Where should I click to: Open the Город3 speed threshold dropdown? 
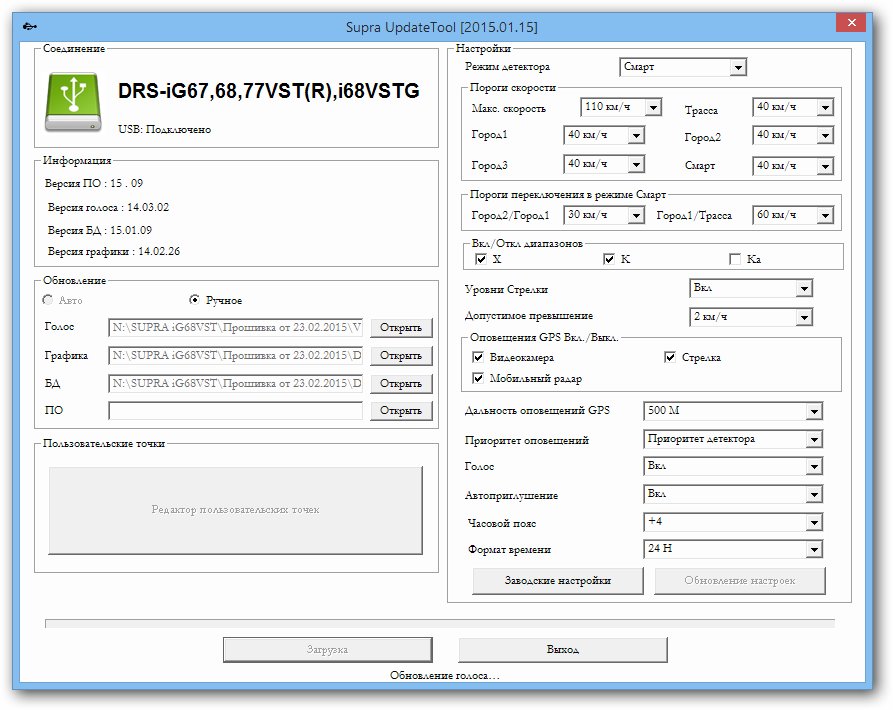tap(604, 164)
